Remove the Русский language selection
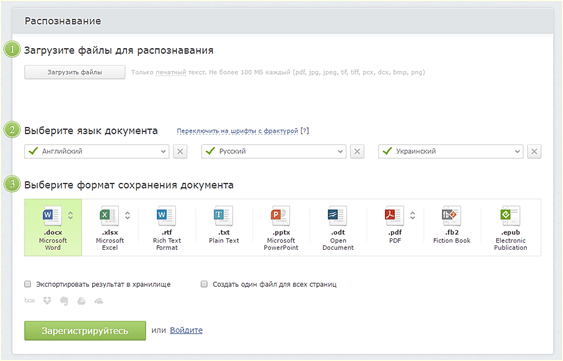Viewport: 563px width, 361px height. pyautogui.click(x=357, y=152)
